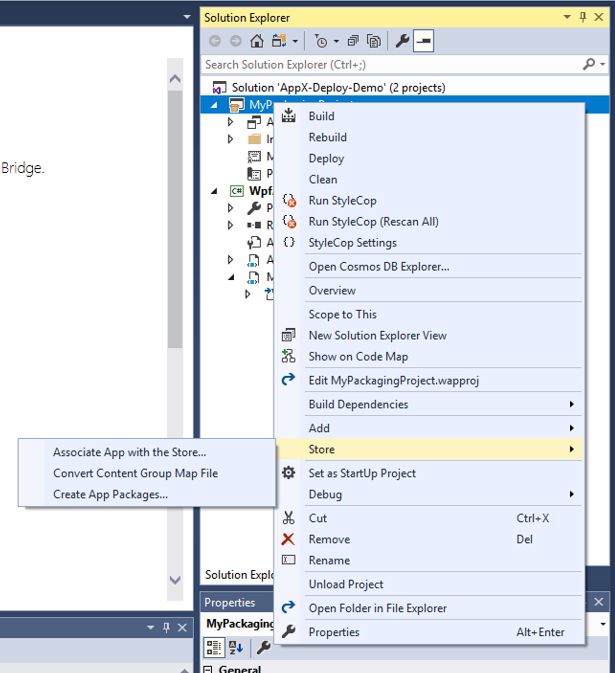Click Associate App with the Store...
Screen dimensions: 615x673
pyautogui.click(x=147, y=452)
